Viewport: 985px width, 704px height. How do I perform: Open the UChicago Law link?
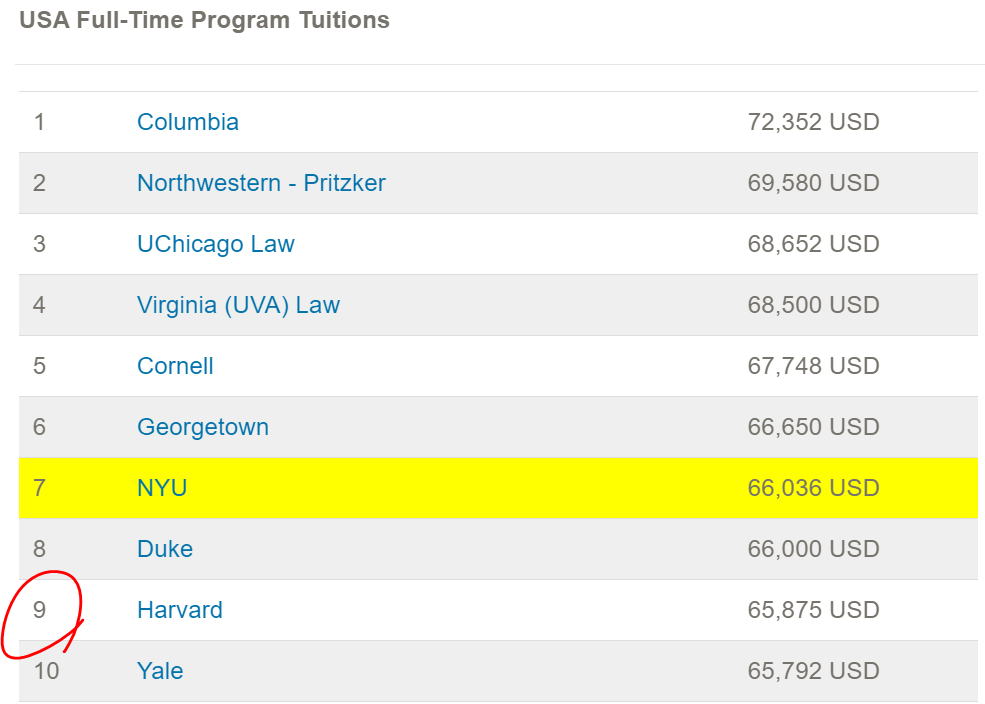(x=215, y=244)
